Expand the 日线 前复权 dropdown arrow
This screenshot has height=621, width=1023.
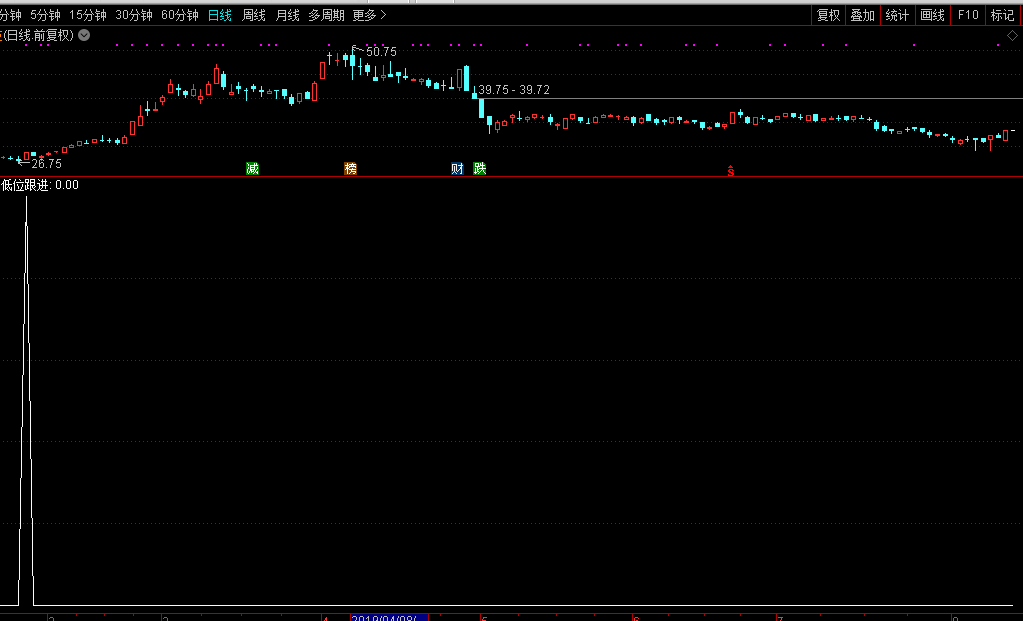[x=84, y=35]
